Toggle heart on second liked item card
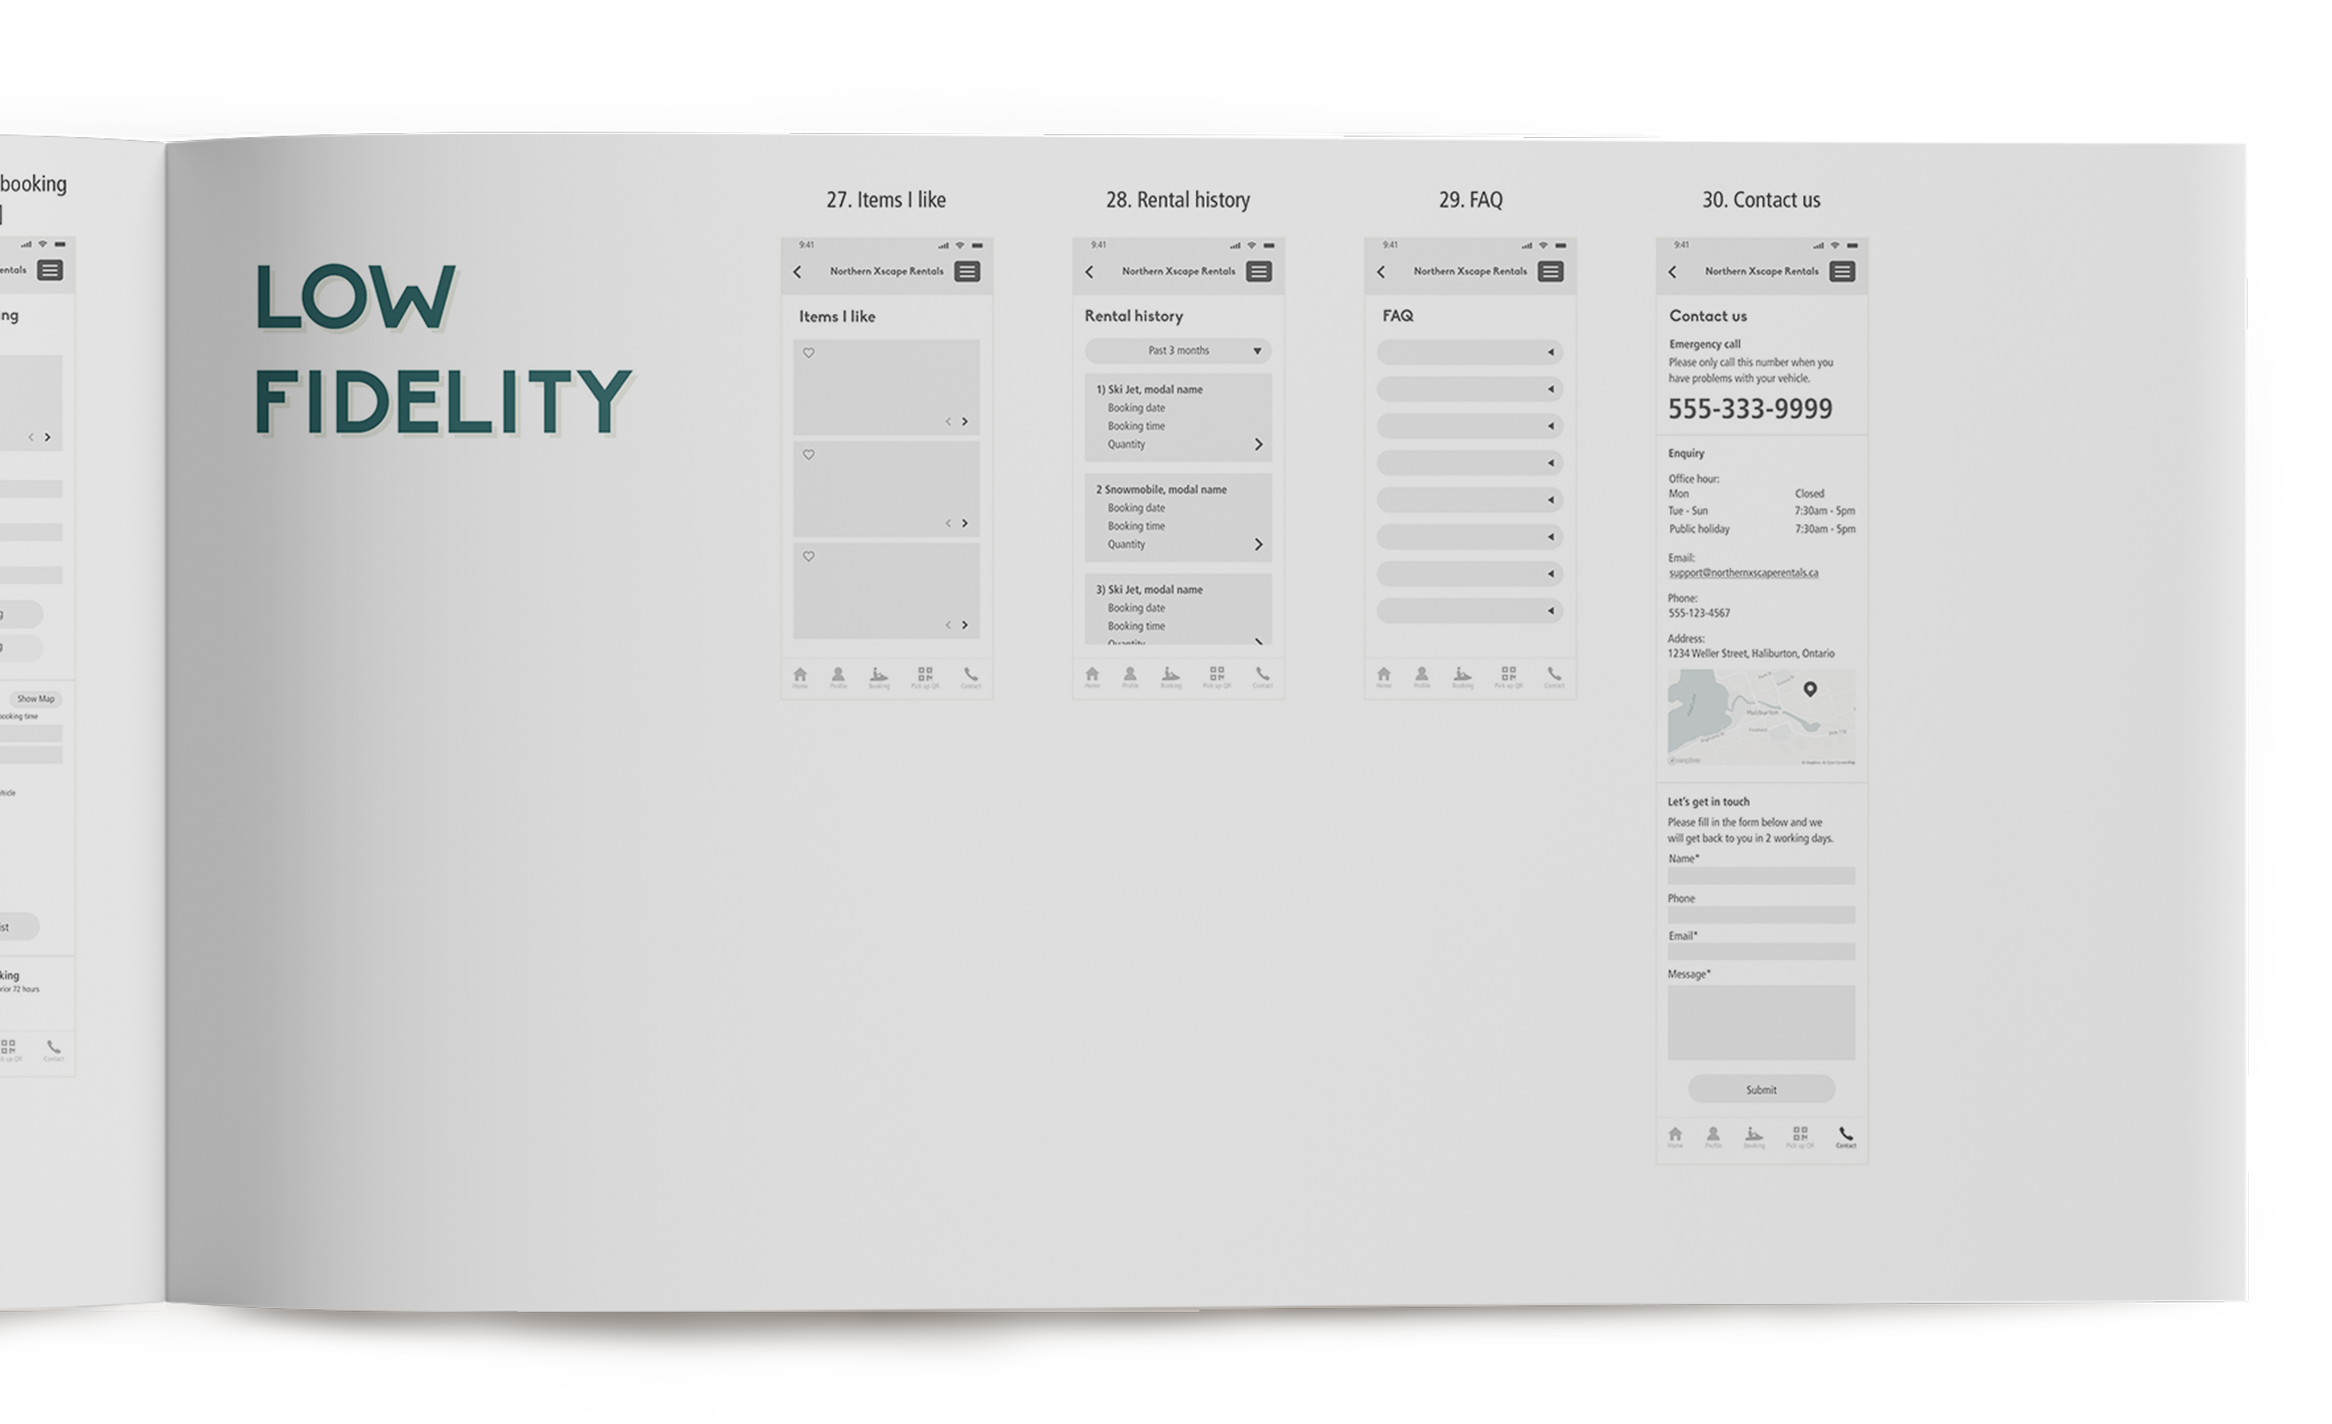Image resolution: width=2332 pixels, height=1424 pixels. point(809,455)
